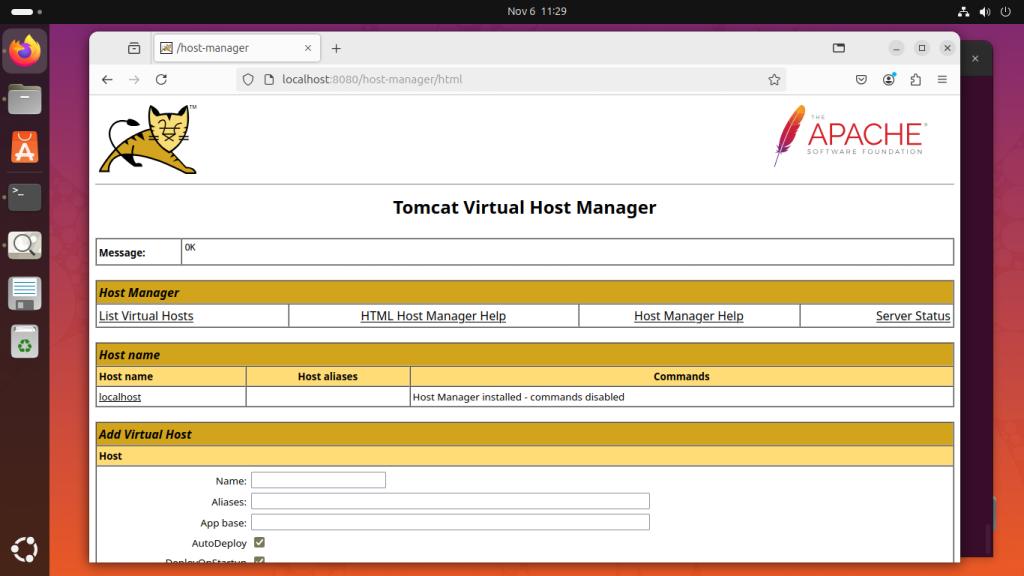Viewport: 1024px width, 576px height.
Task: Click inside the Name input field
Action: 317,479
